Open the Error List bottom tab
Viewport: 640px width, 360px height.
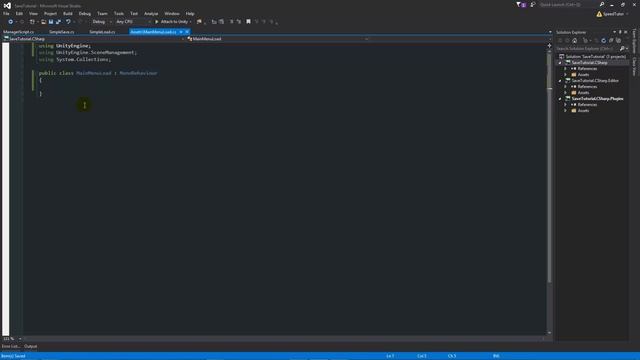point(10,346)
